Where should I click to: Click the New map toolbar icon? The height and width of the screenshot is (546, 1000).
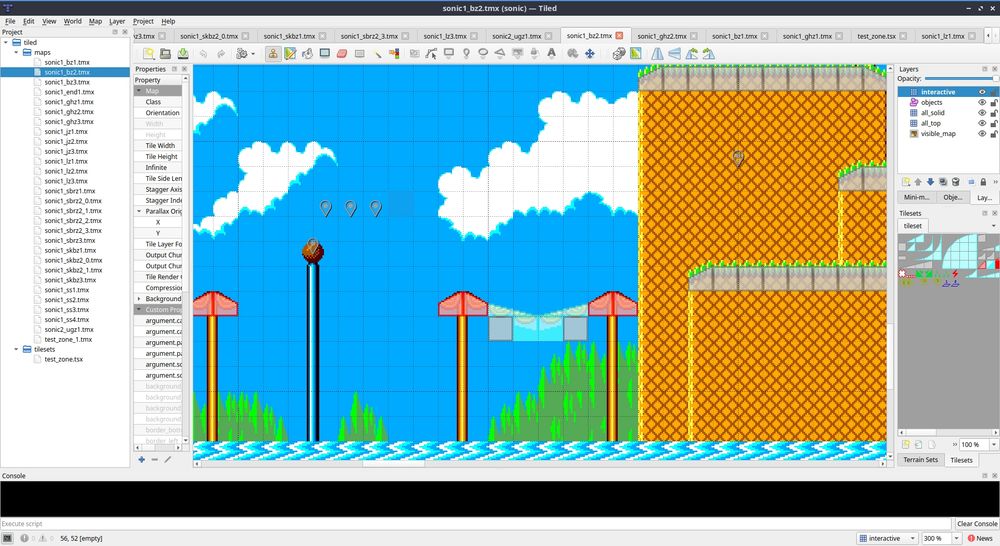click(148, 54)
